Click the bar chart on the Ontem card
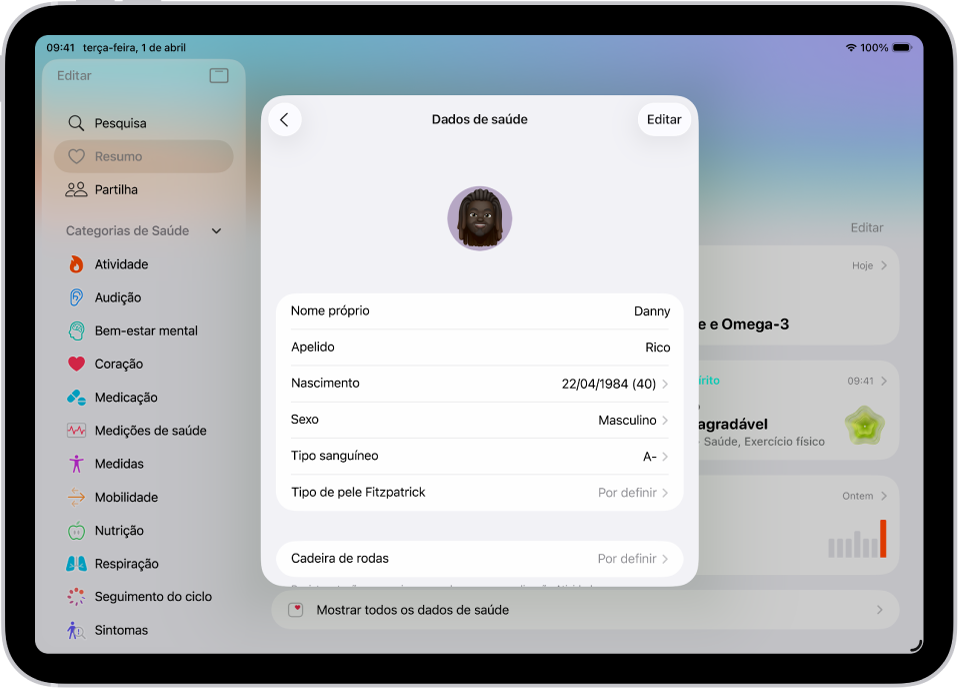This screenshot has width=960, height=689. click(857, 538)
